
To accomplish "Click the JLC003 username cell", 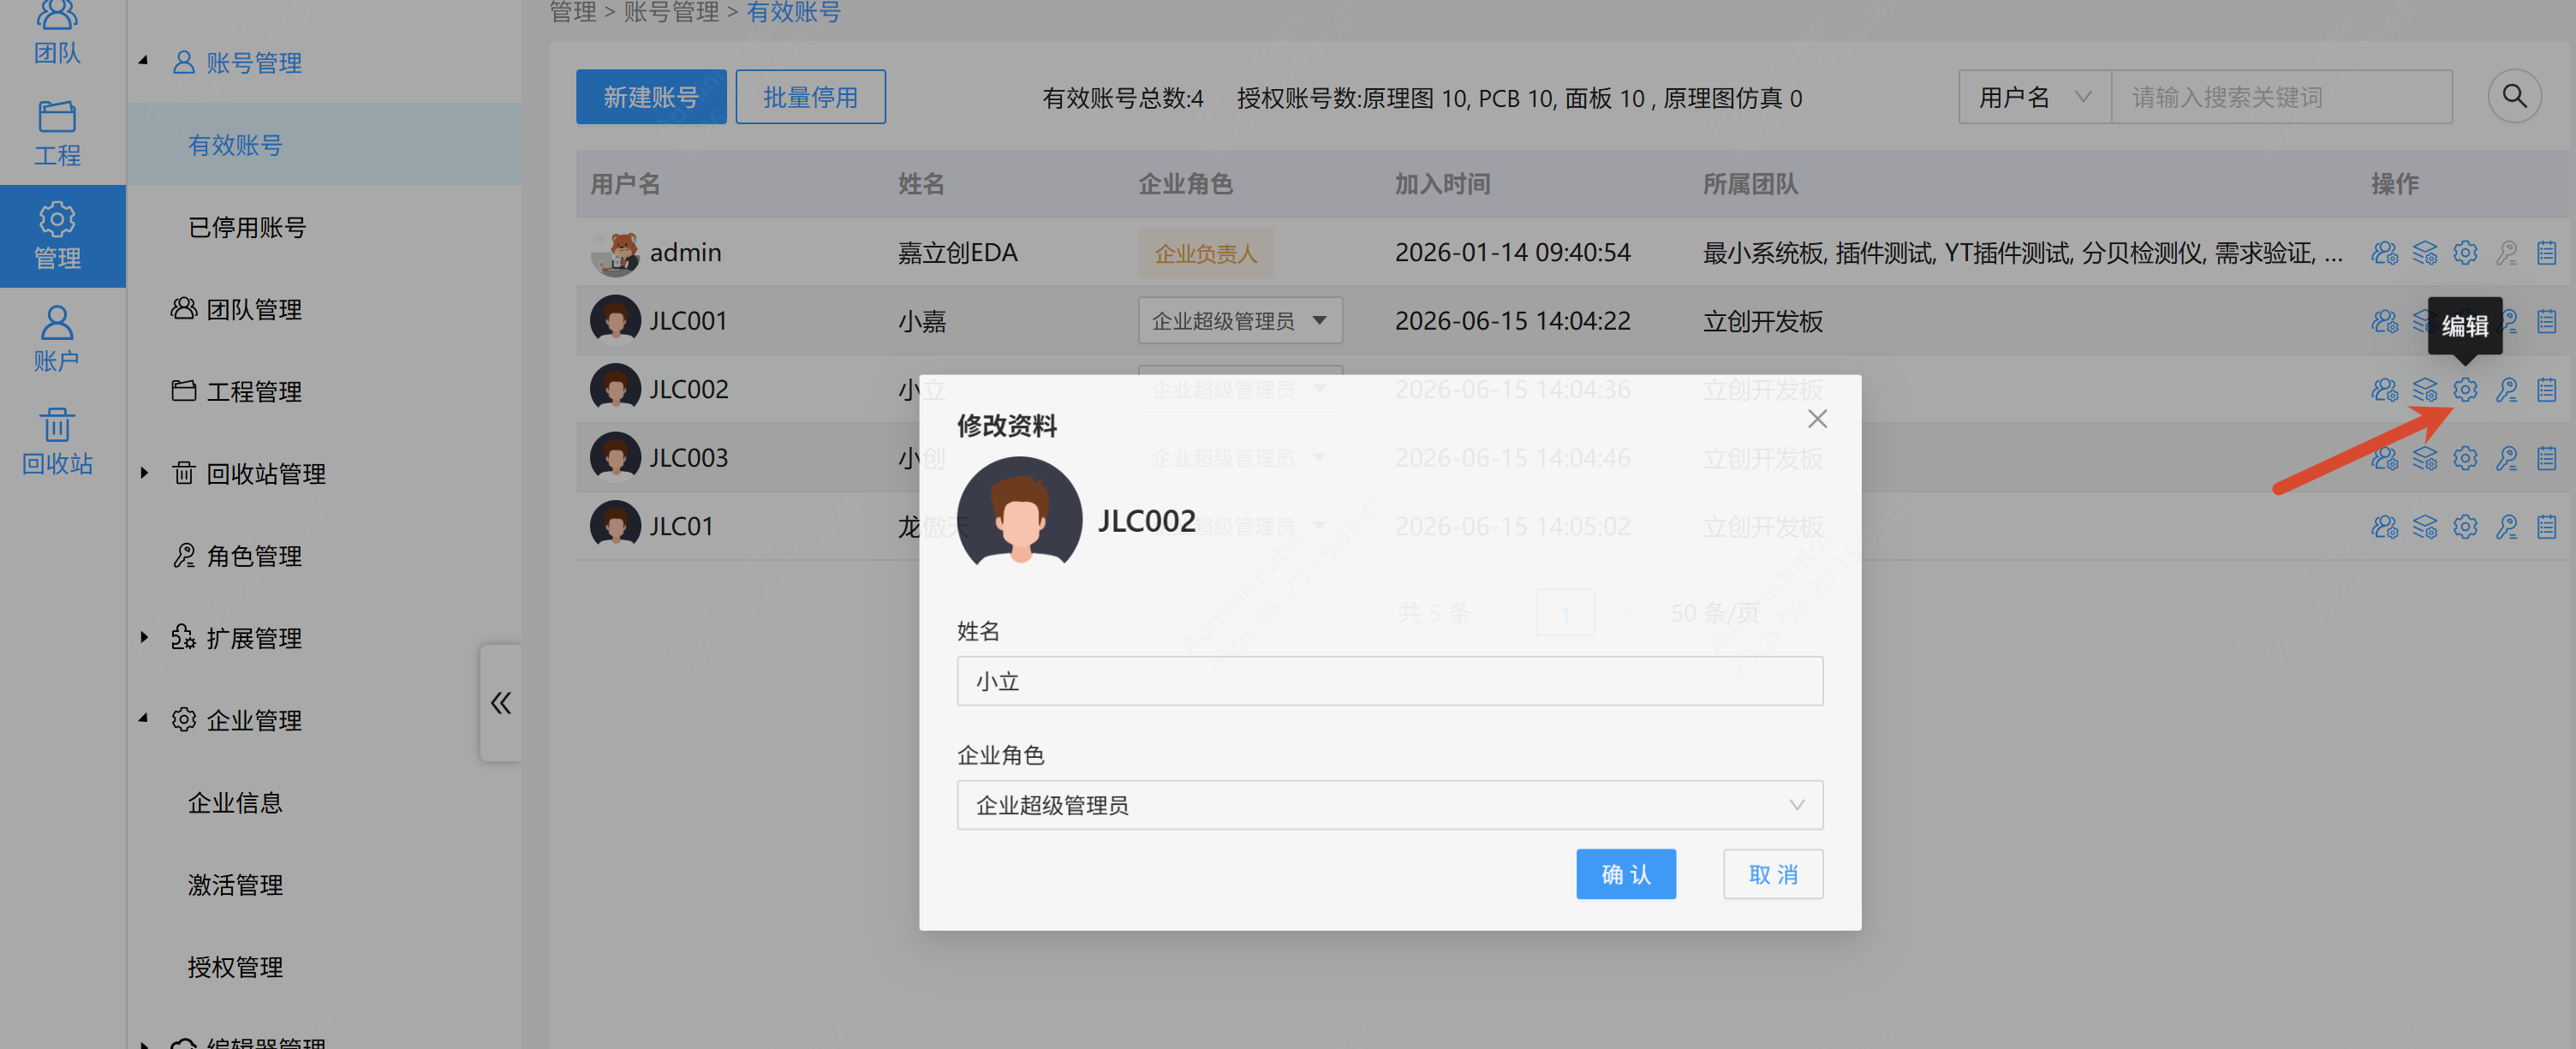I will click(x=688, y=458).
